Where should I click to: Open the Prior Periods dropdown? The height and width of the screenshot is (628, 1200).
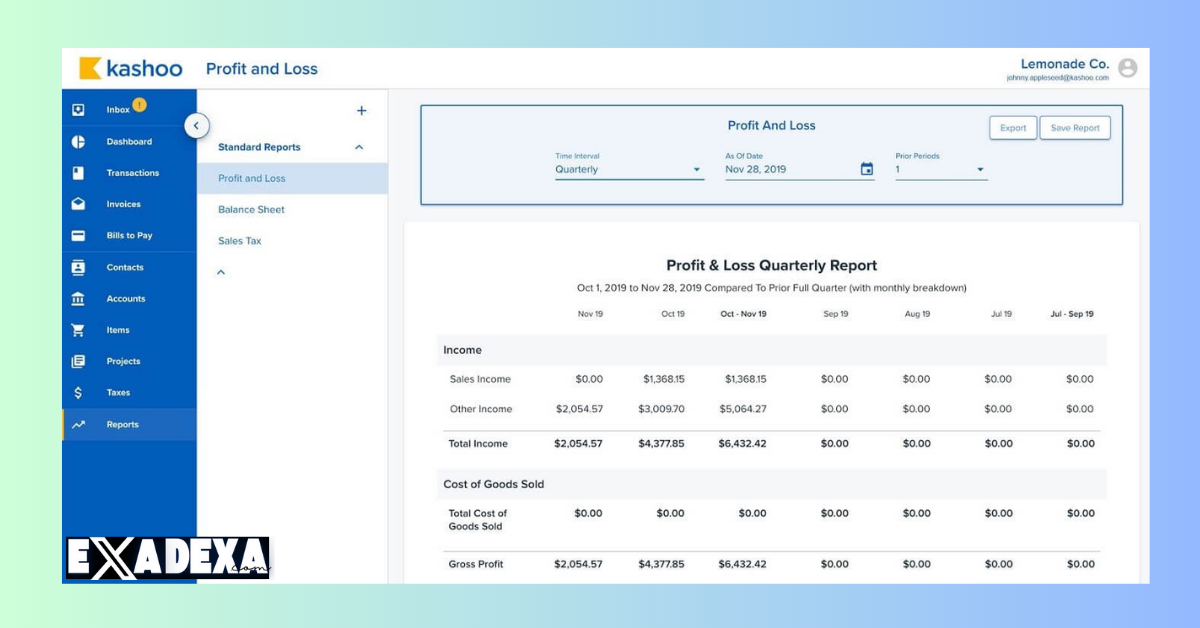point(940,169)
